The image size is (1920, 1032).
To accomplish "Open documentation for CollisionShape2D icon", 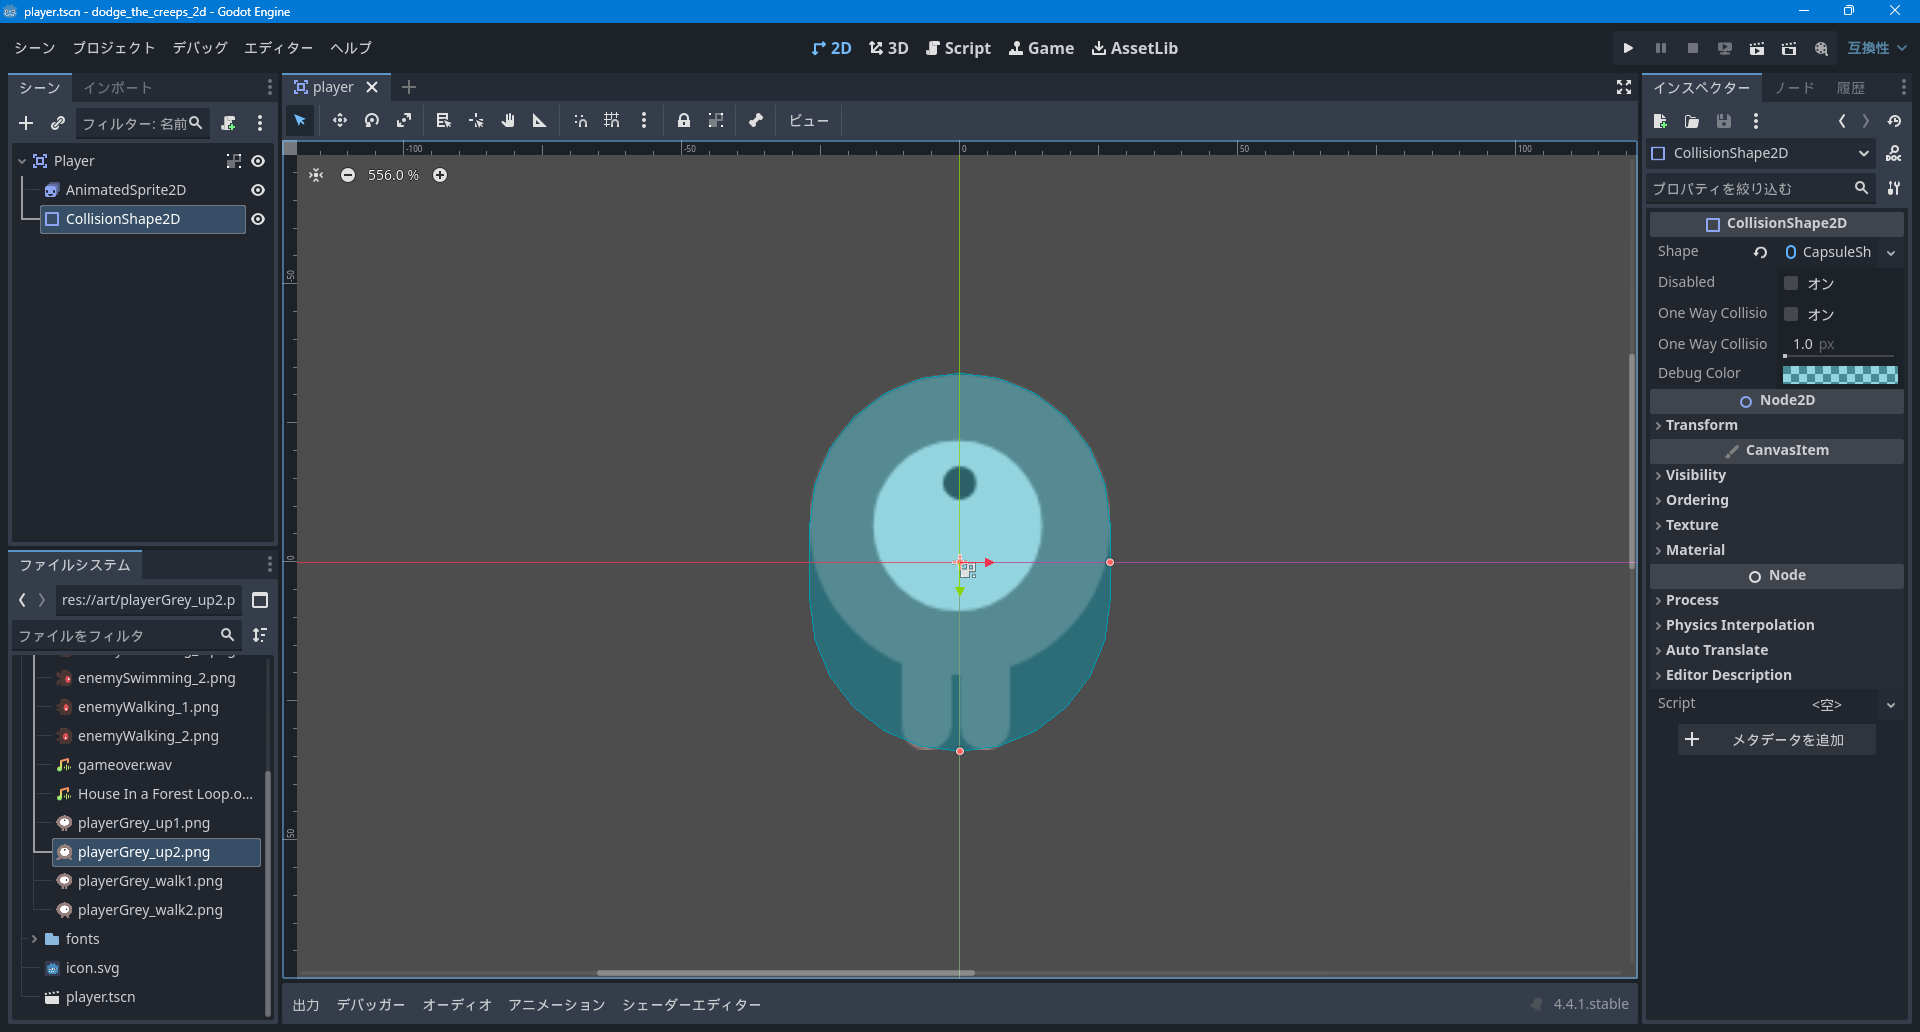I will 1894,153.
